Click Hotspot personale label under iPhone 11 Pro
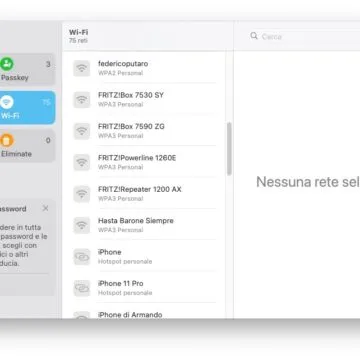Screen dimensions: 360x360 [x=125, y=293]
